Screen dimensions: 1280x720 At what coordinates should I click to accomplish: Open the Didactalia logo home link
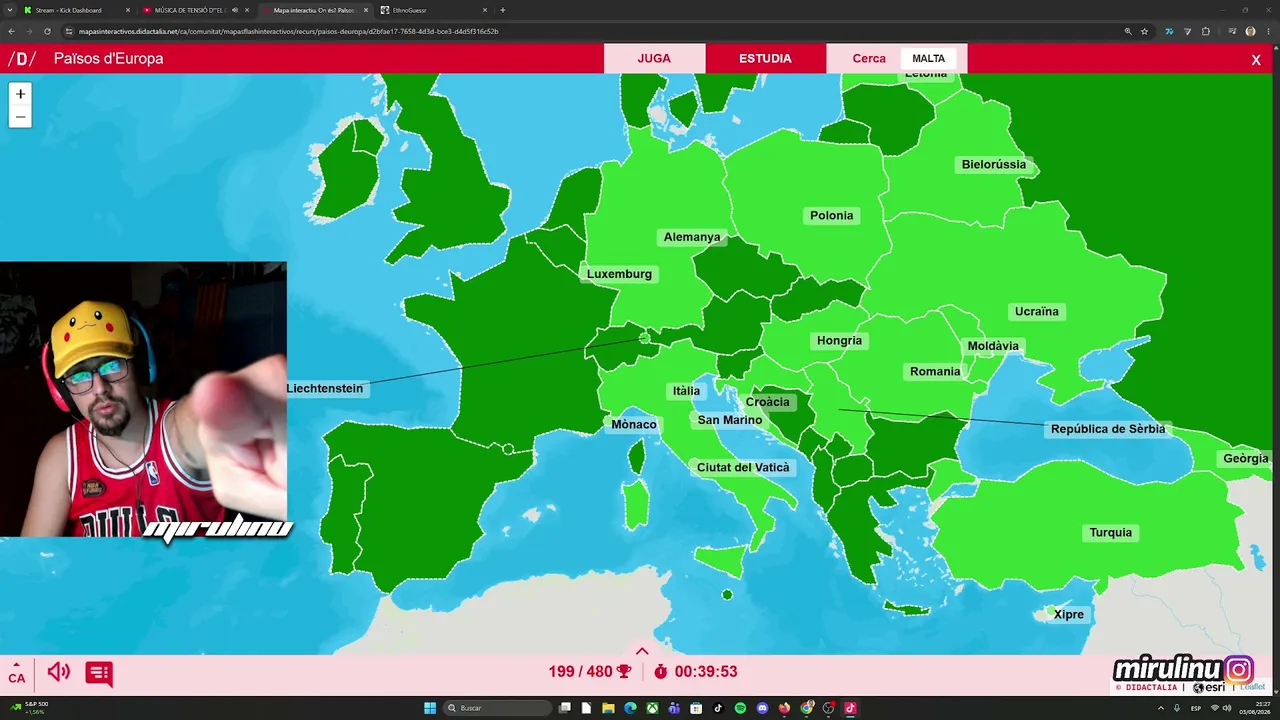22,59
